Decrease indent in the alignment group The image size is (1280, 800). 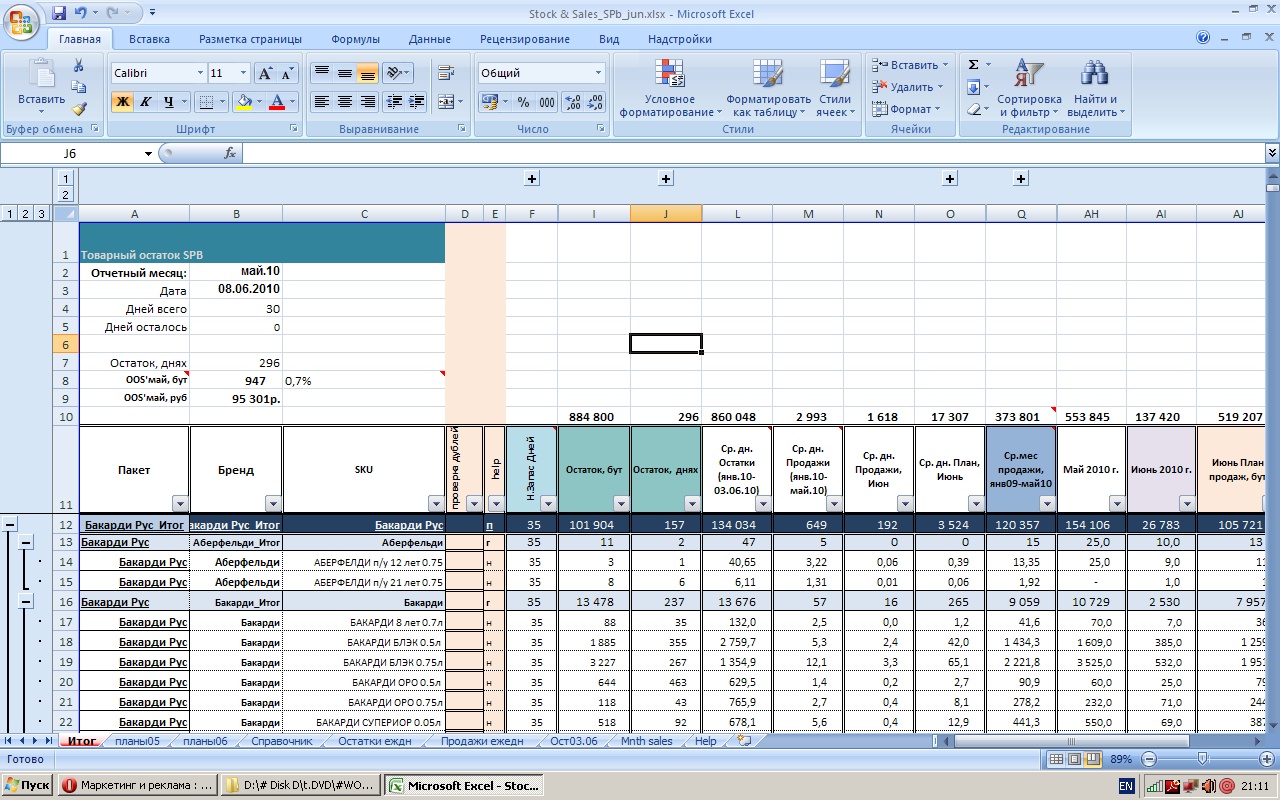click(x=393, y=102)
